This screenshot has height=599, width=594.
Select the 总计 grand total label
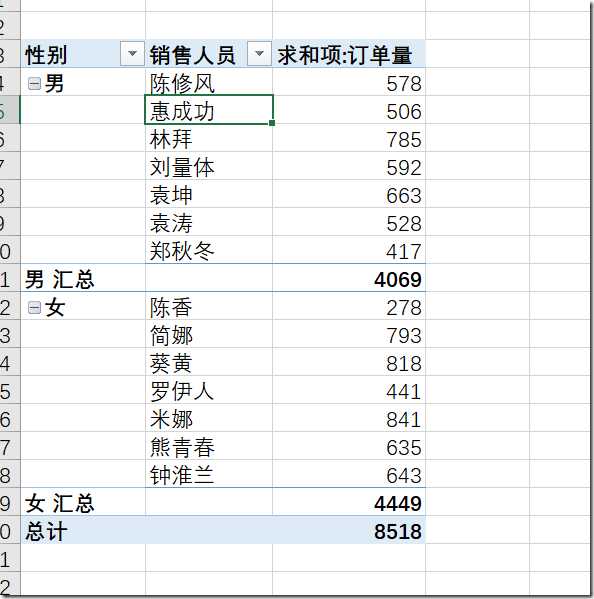click(x=46, y=531)
